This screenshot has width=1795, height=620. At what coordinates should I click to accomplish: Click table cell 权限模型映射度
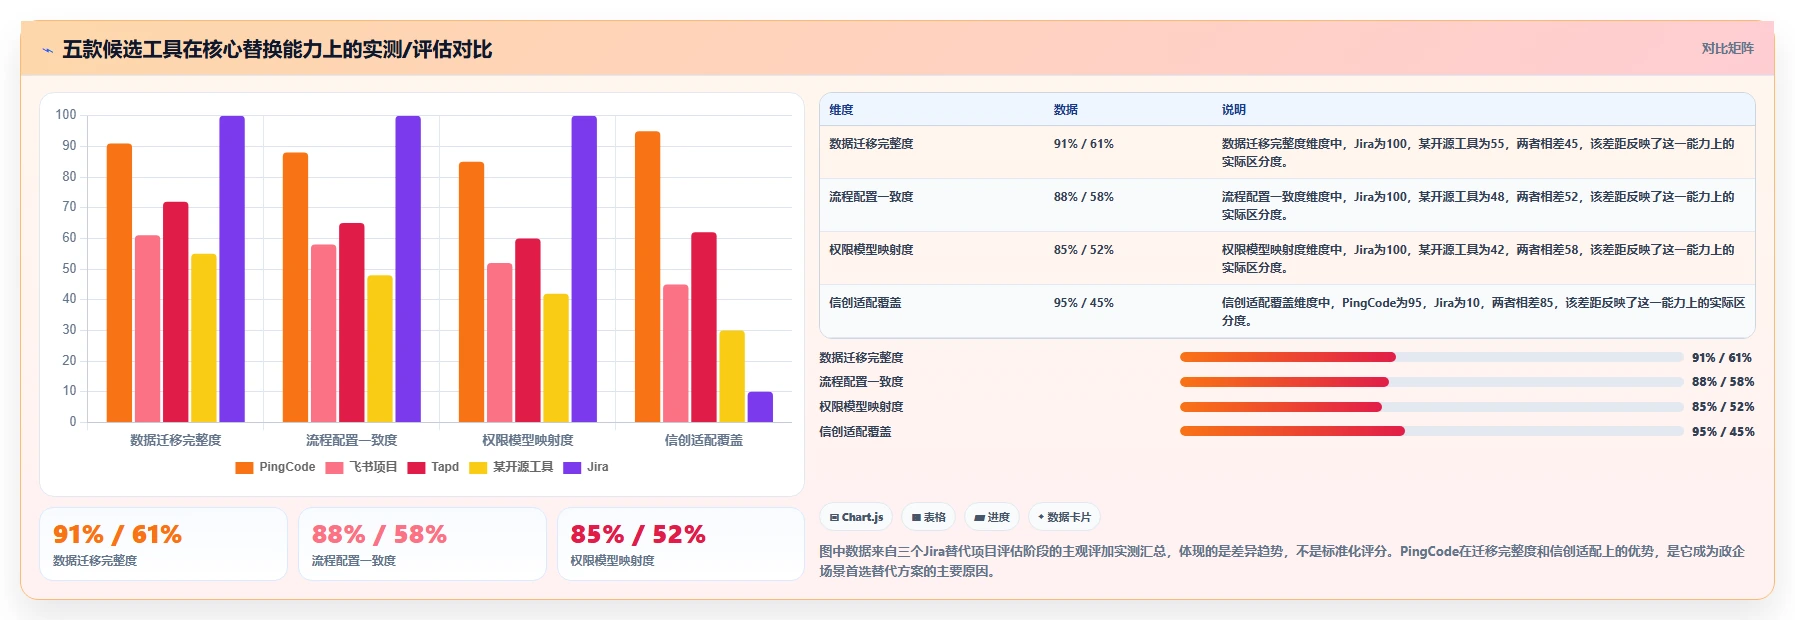(871, 250)
